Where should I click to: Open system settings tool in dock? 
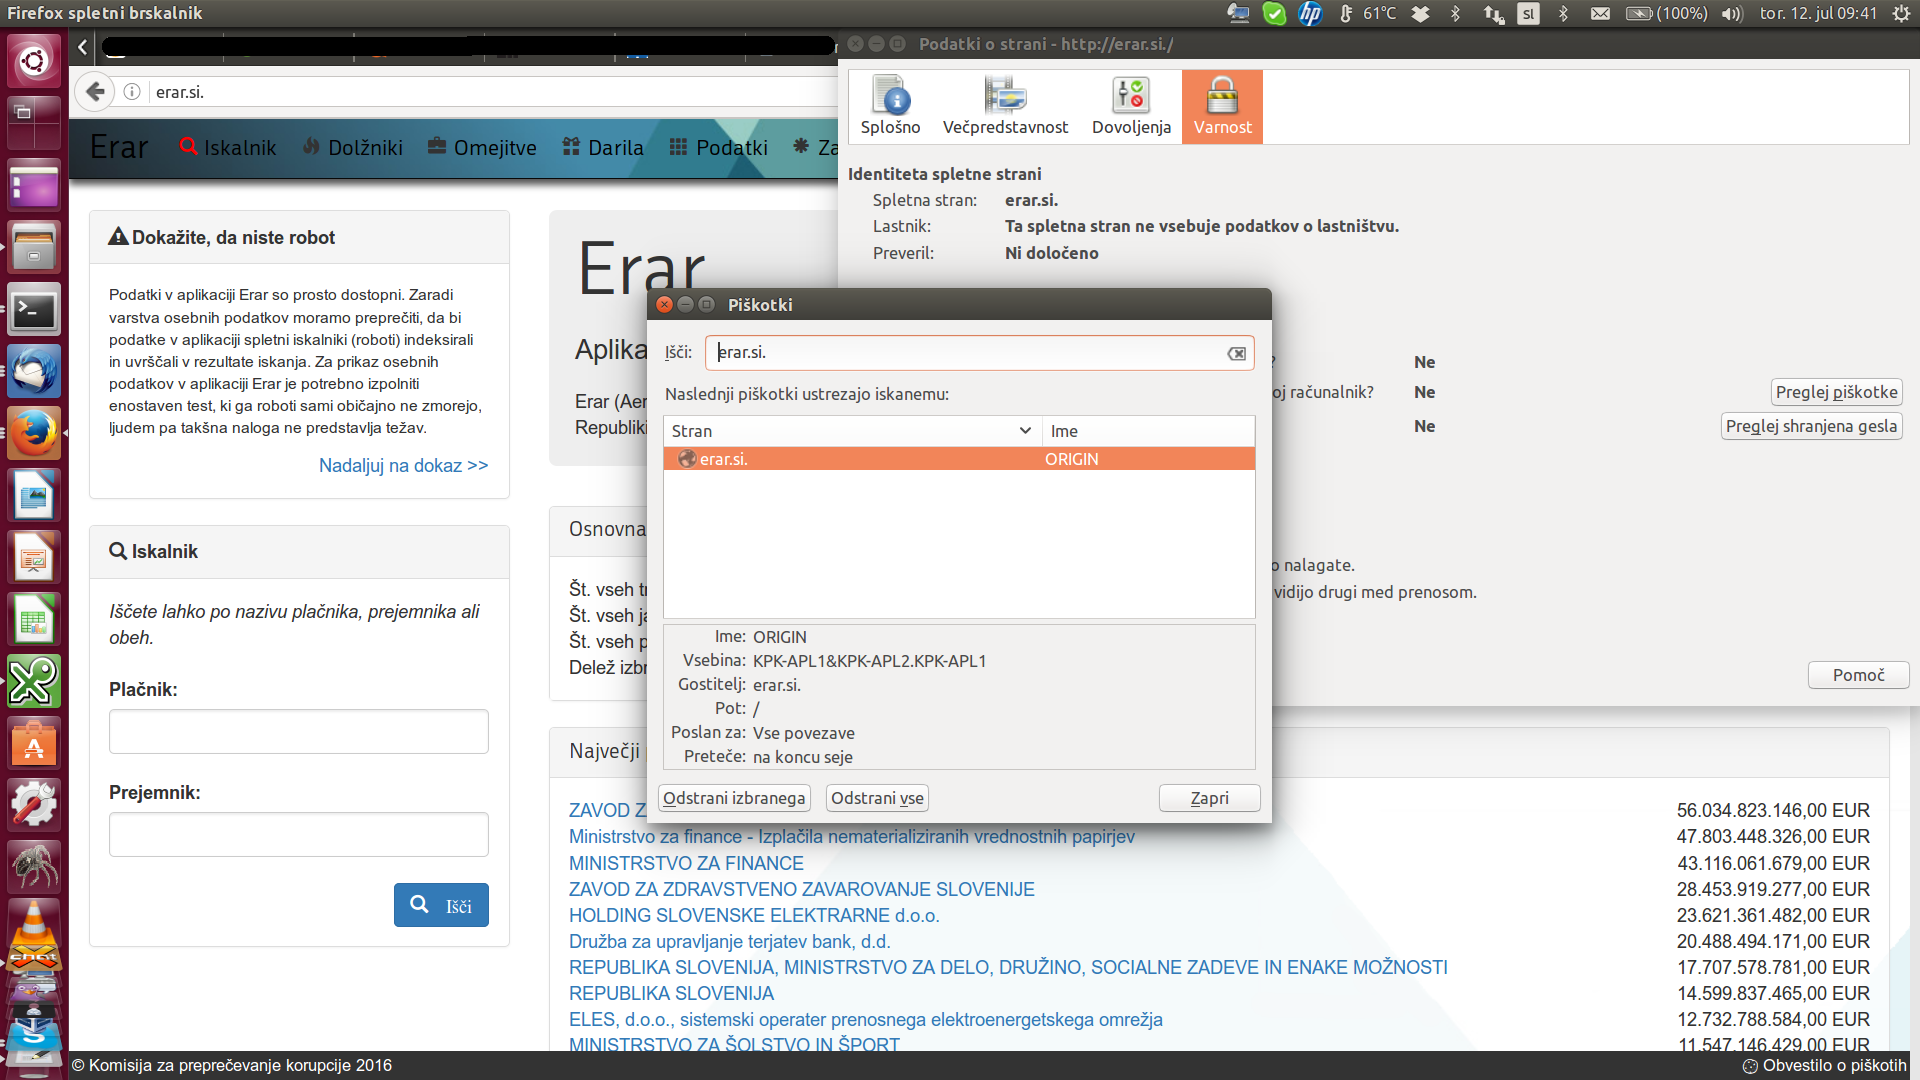pos(34,806)
